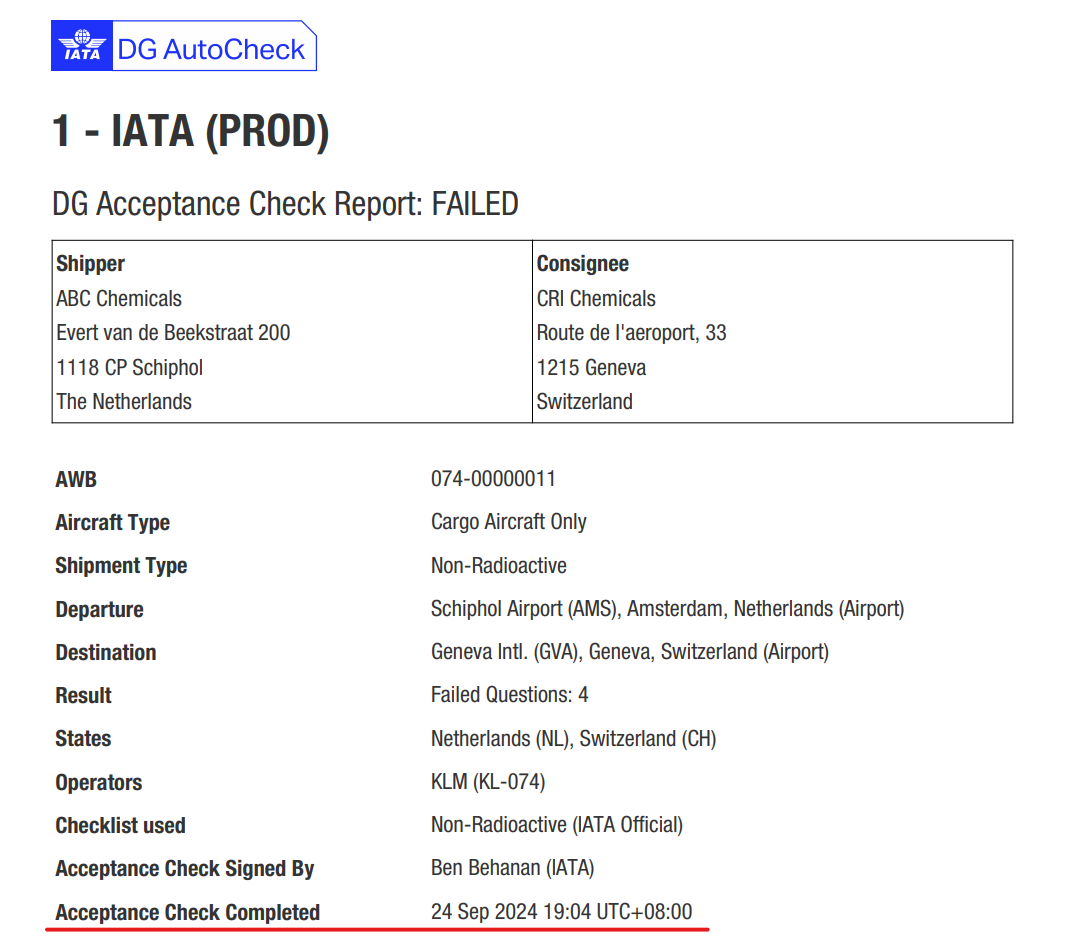Screen dimensions: 1076x943
Task: Click the "Departure" label
Action: click(100, 609)
